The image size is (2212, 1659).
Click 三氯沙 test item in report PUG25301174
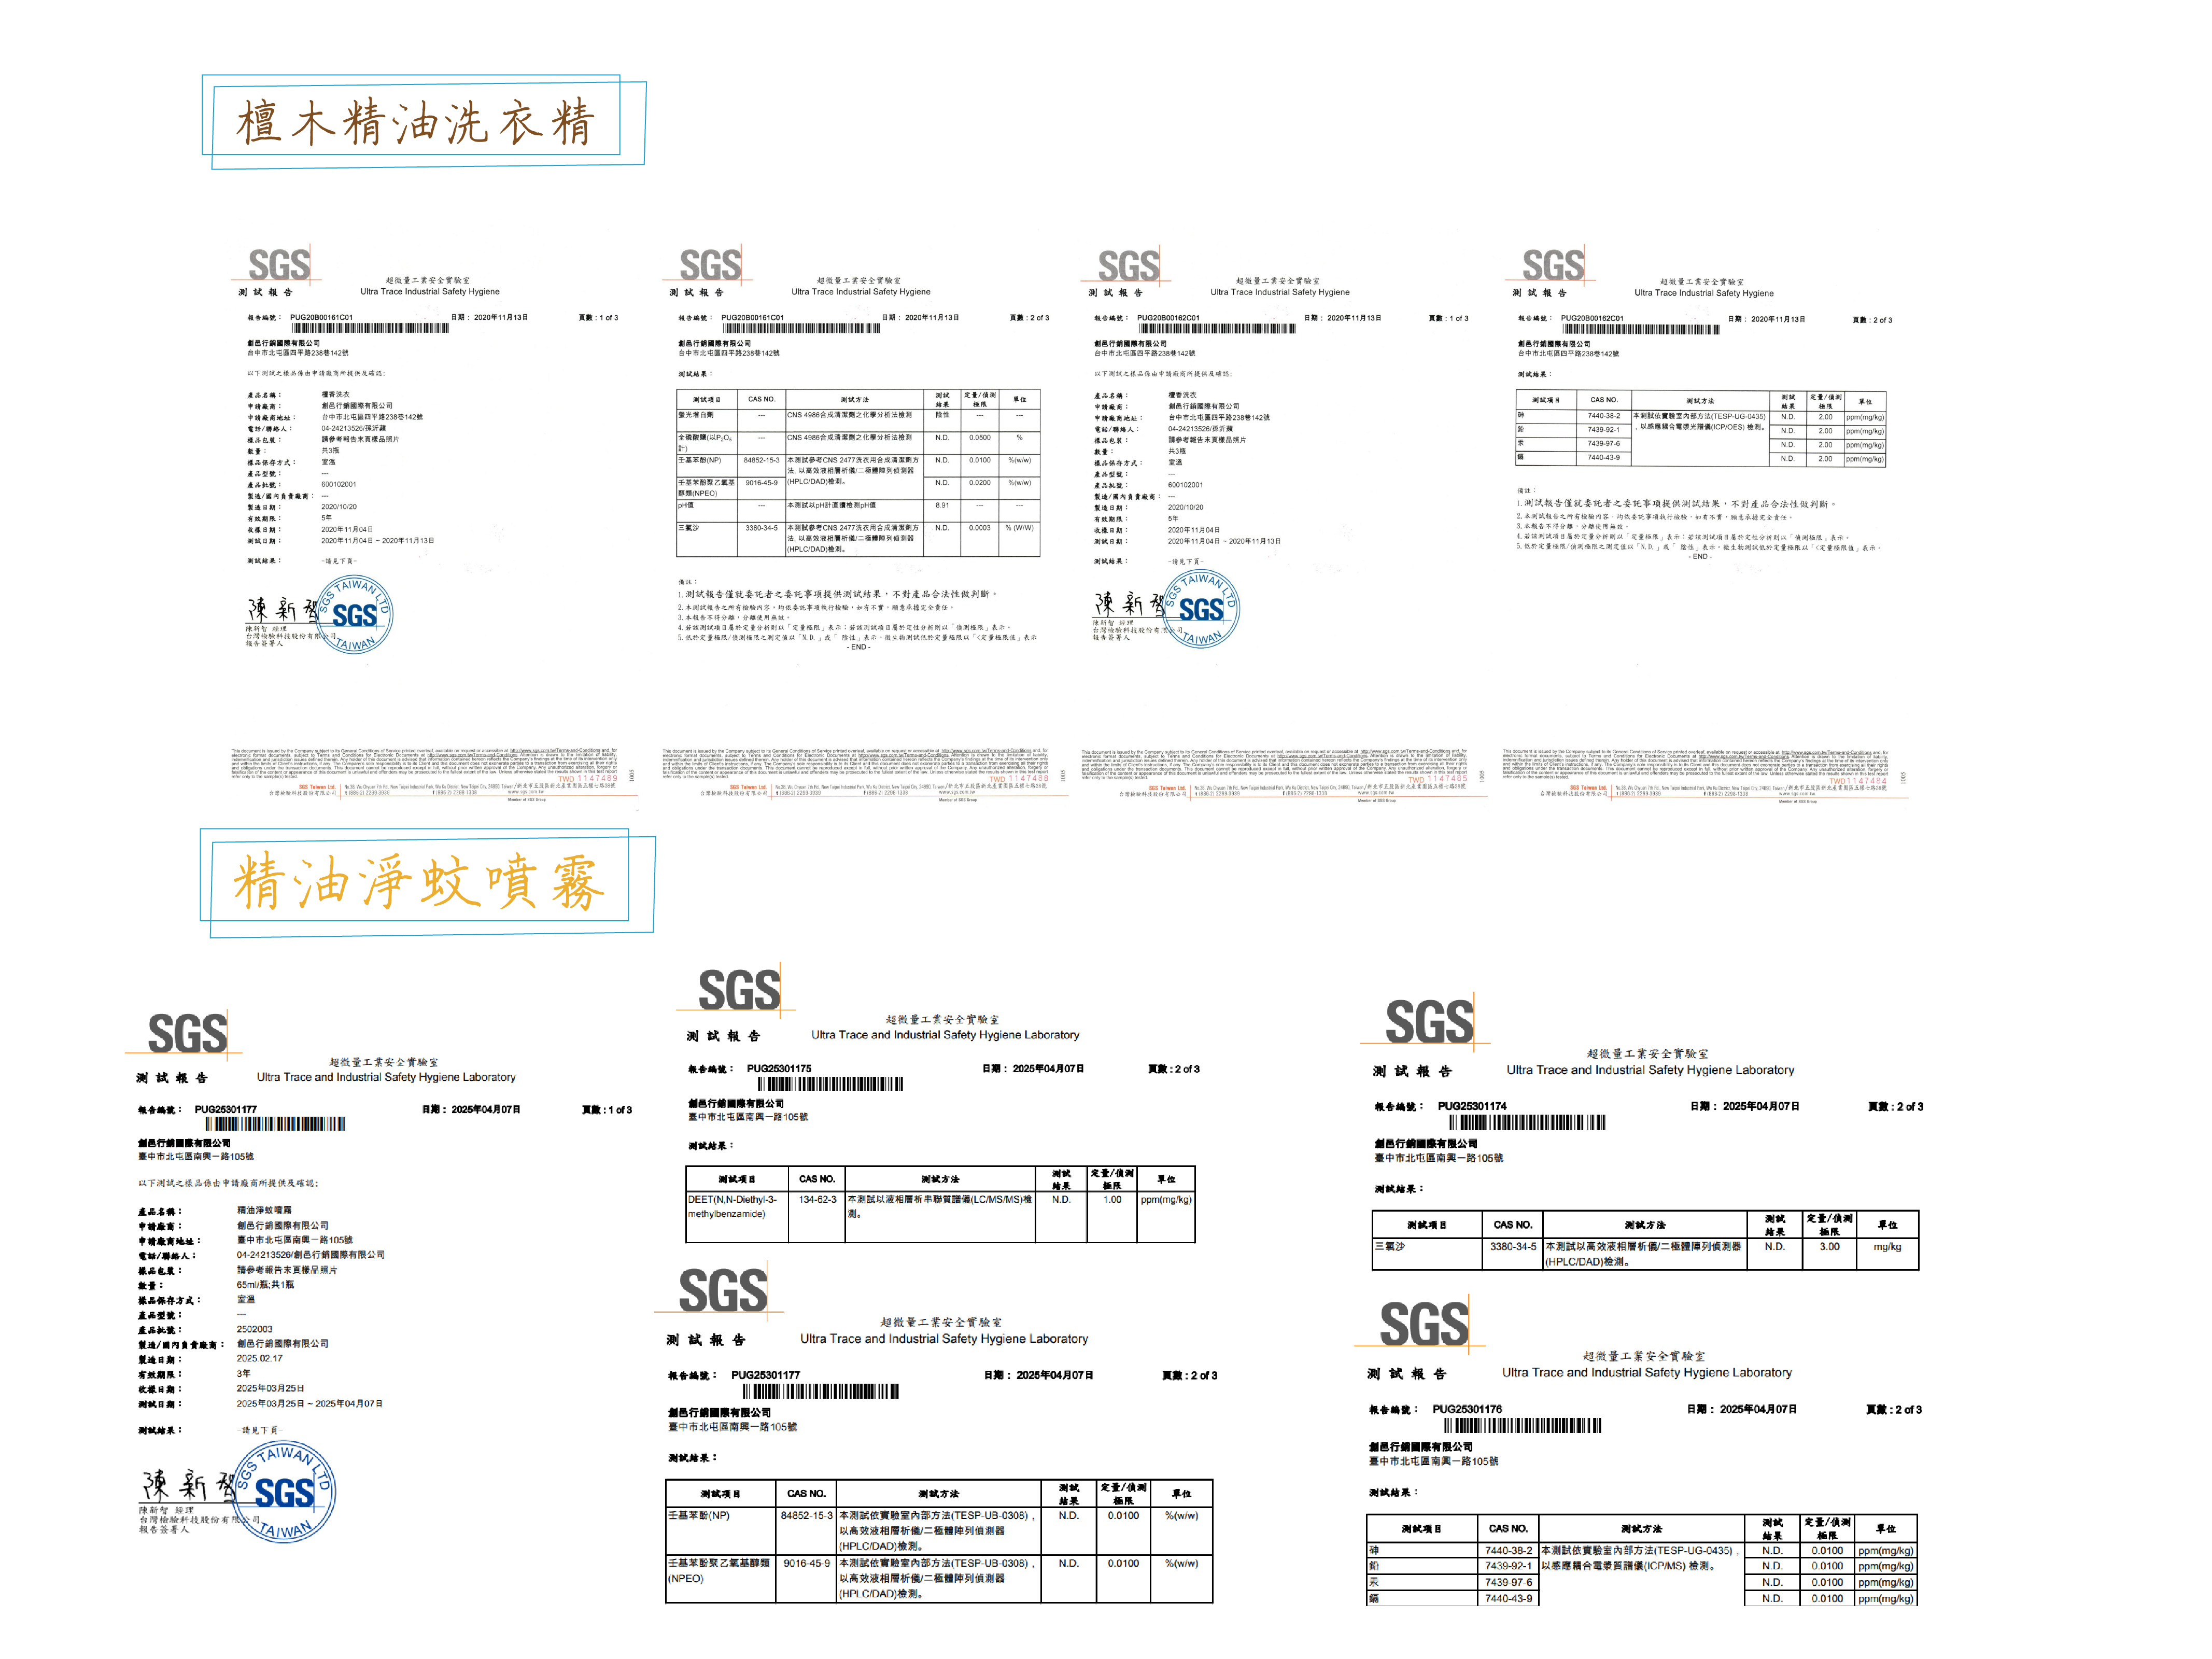tap(1390, 1247)
